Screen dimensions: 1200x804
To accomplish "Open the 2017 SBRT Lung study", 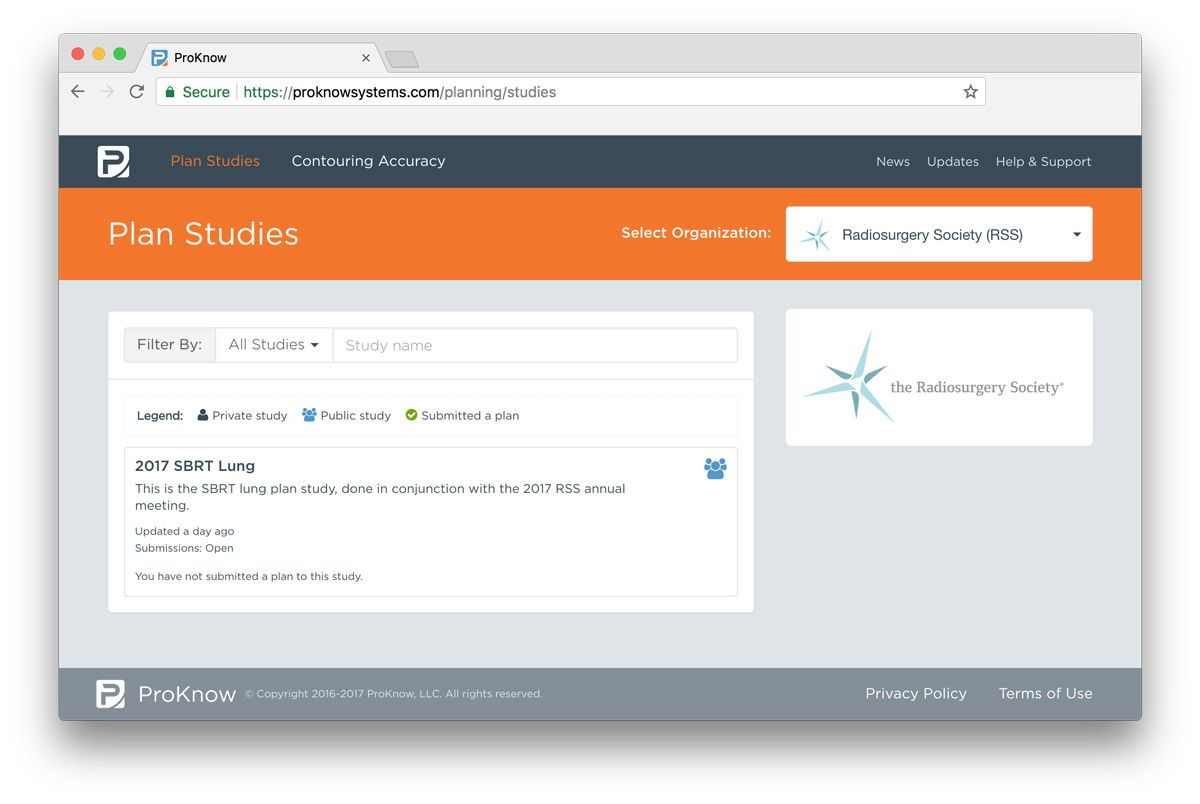I will (195, 466).
